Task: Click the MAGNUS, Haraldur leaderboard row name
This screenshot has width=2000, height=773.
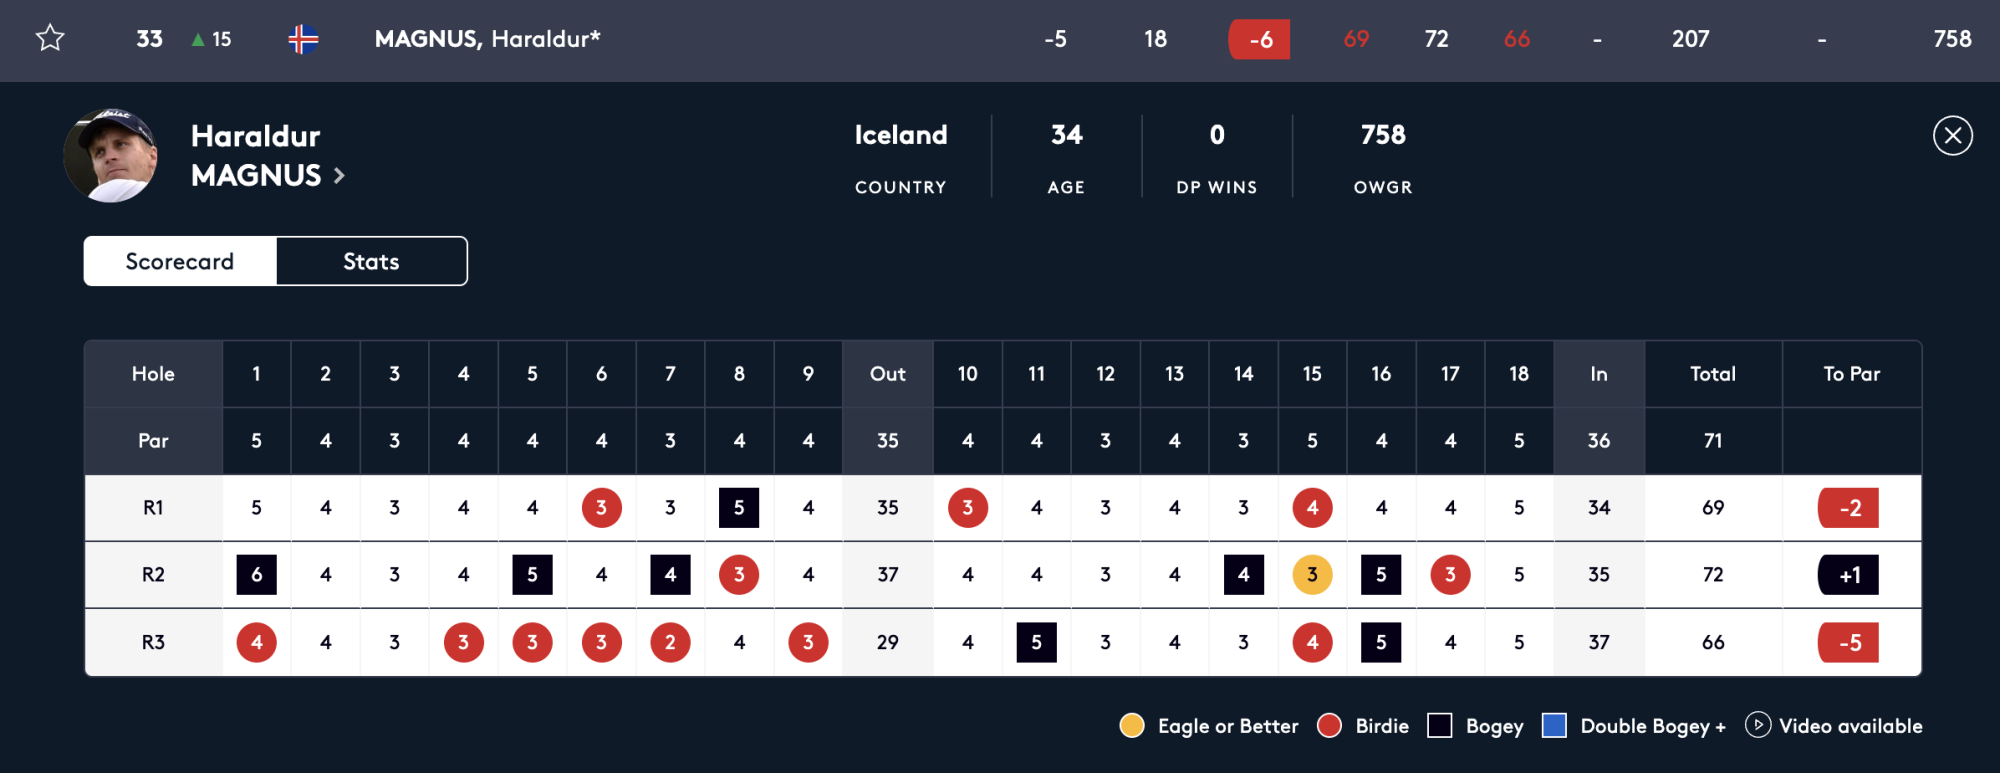Action: pos(487,39)
